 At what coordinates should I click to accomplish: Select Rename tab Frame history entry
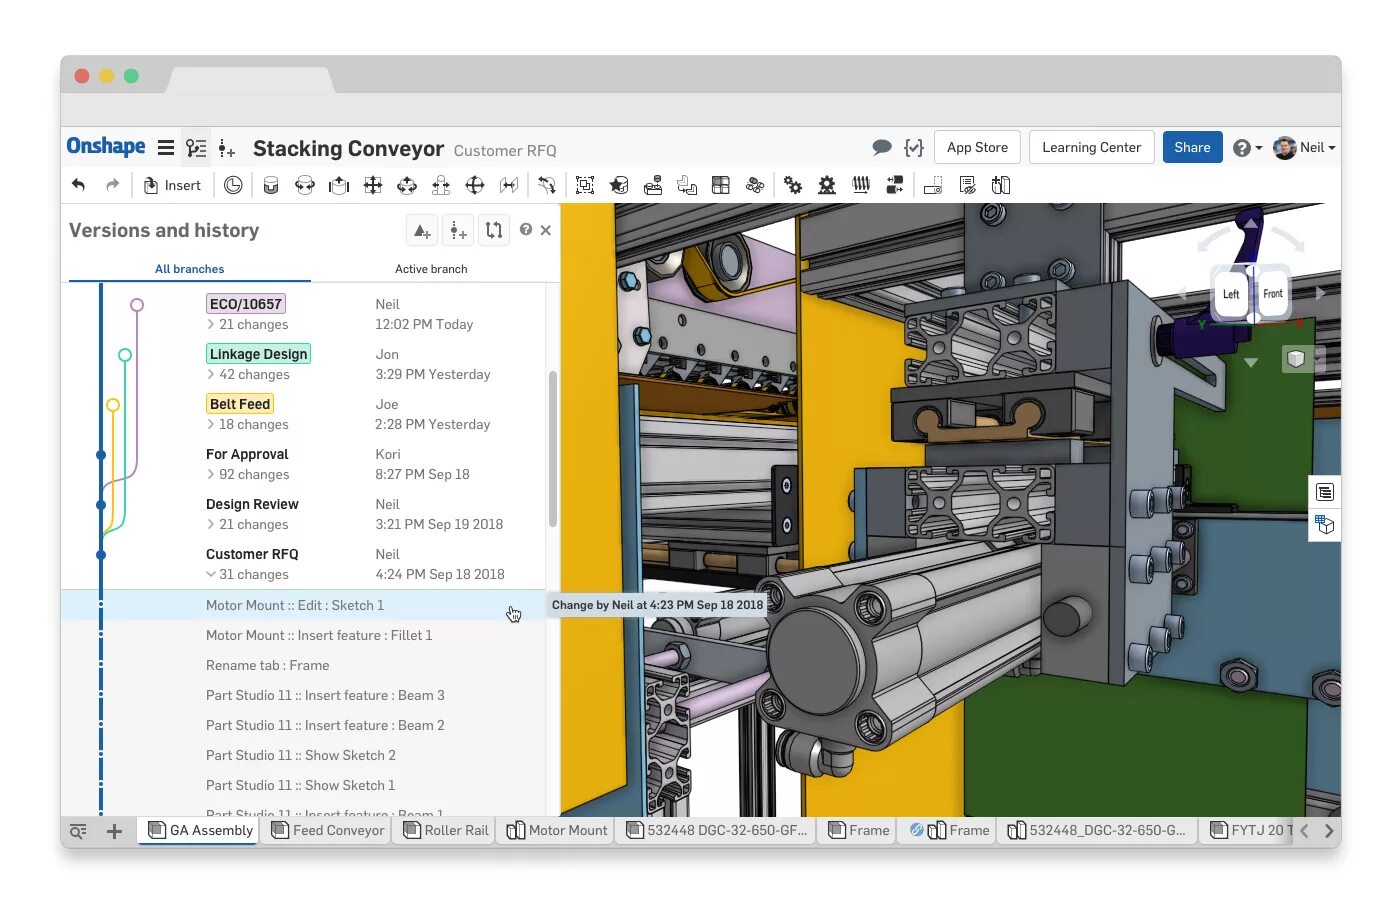304,665
